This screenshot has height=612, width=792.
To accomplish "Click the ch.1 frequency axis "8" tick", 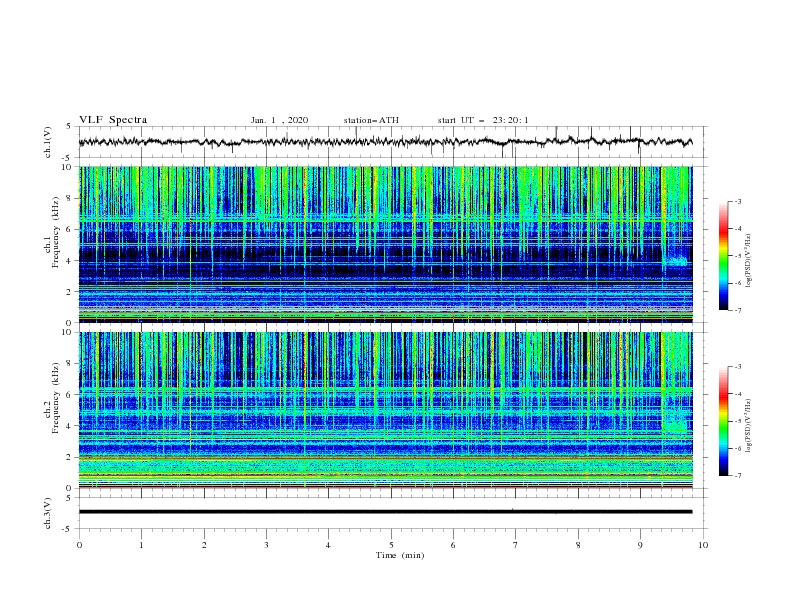I will pos(70,198).
